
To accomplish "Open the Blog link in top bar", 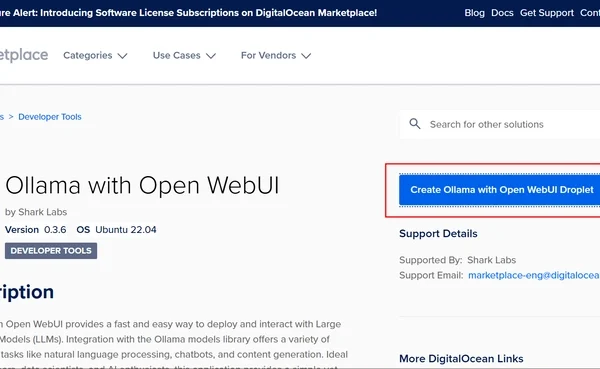I will (x=474, y=13).
